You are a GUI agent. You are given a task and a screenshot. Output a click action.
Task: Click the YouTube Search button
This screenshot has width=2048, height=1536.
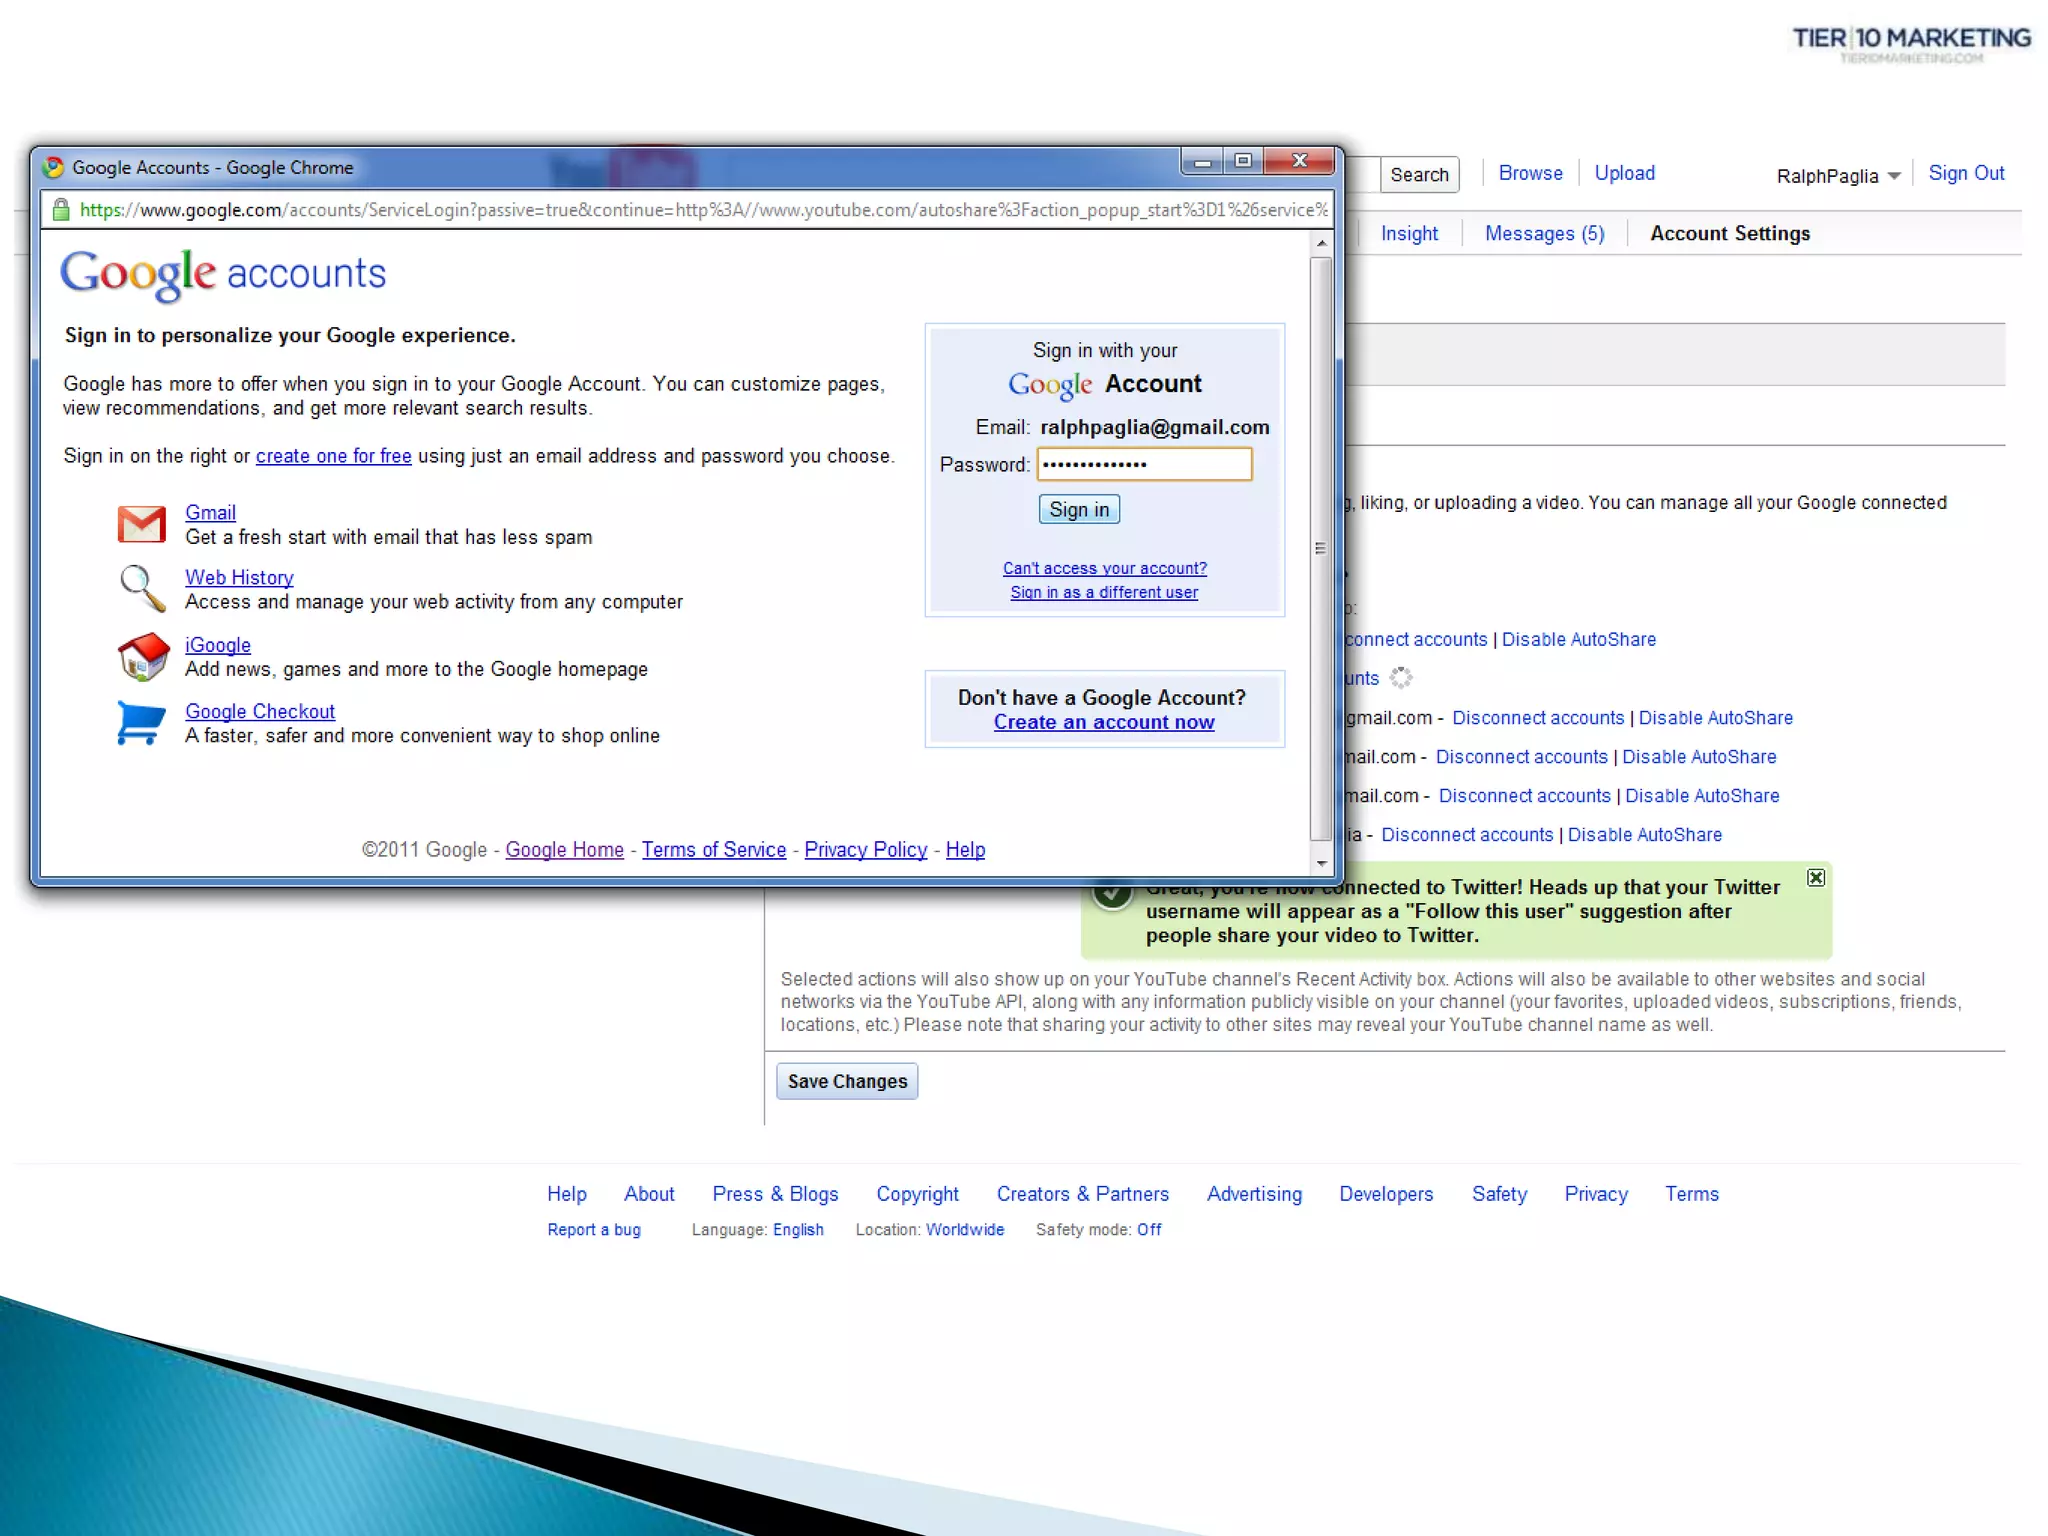(x=1418, y=175)
